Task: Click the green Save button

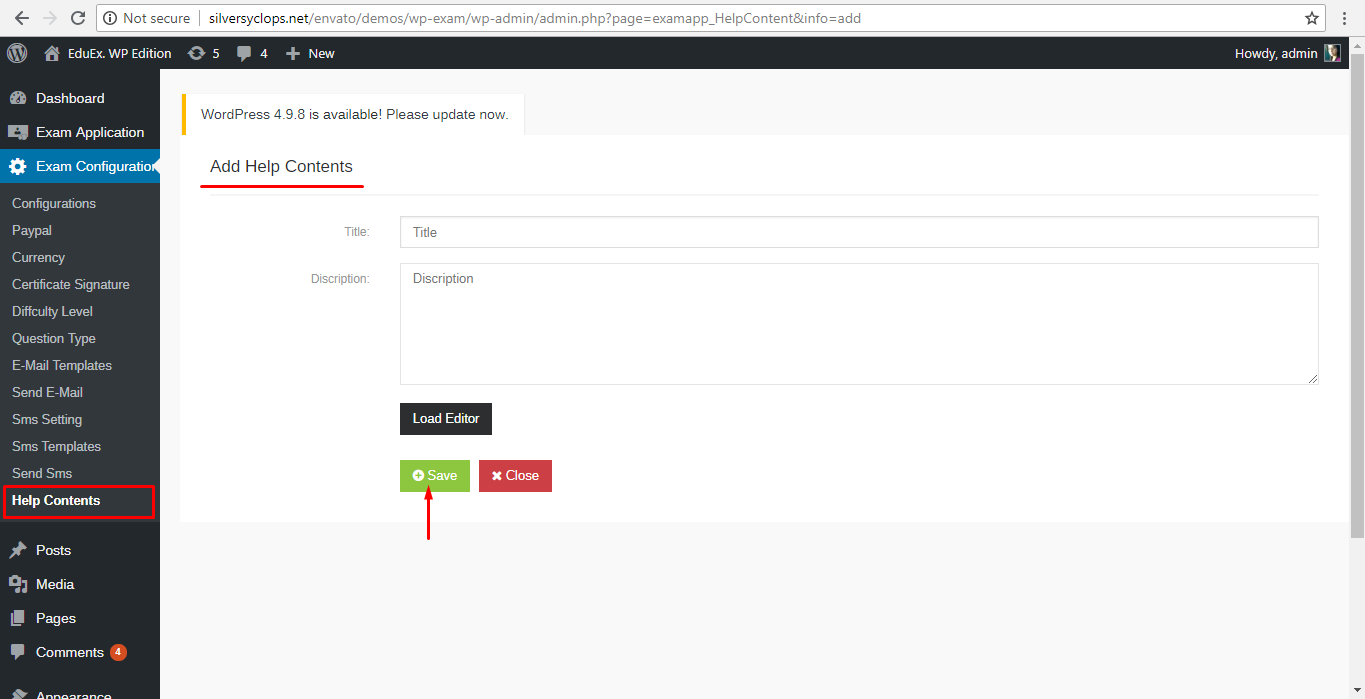Action: pos(435,476)
